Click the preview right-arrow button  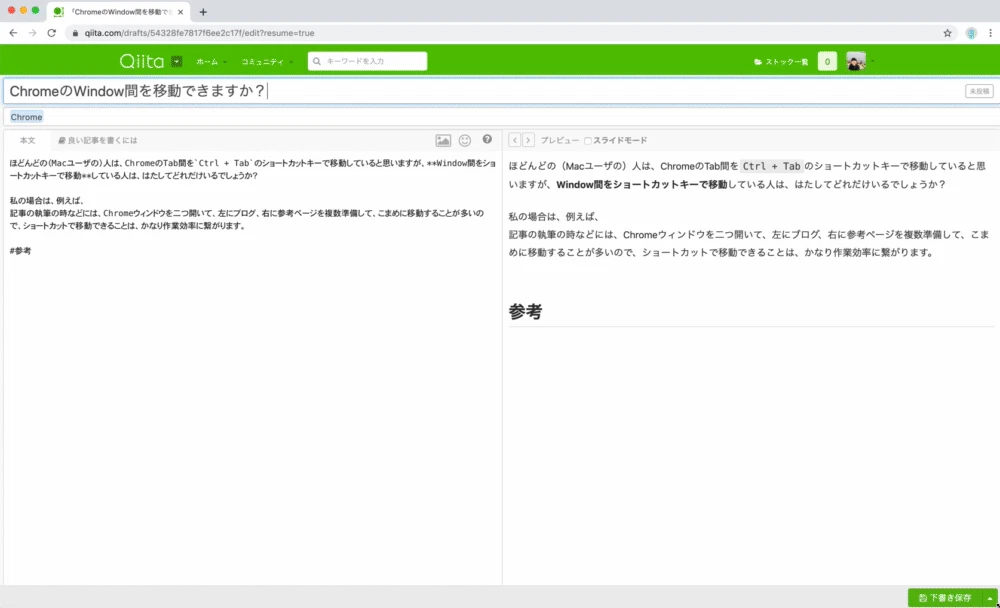pyautogui.click(x=528, y=140)
